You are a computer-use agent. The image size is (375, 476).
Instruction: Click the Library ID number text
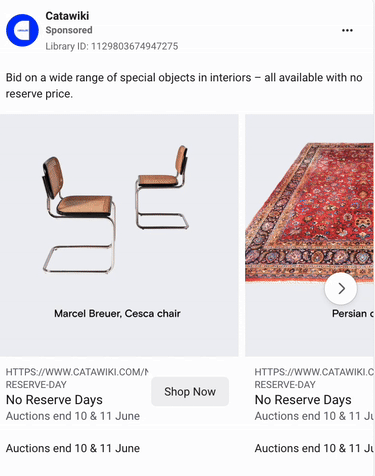pos(112,46)
